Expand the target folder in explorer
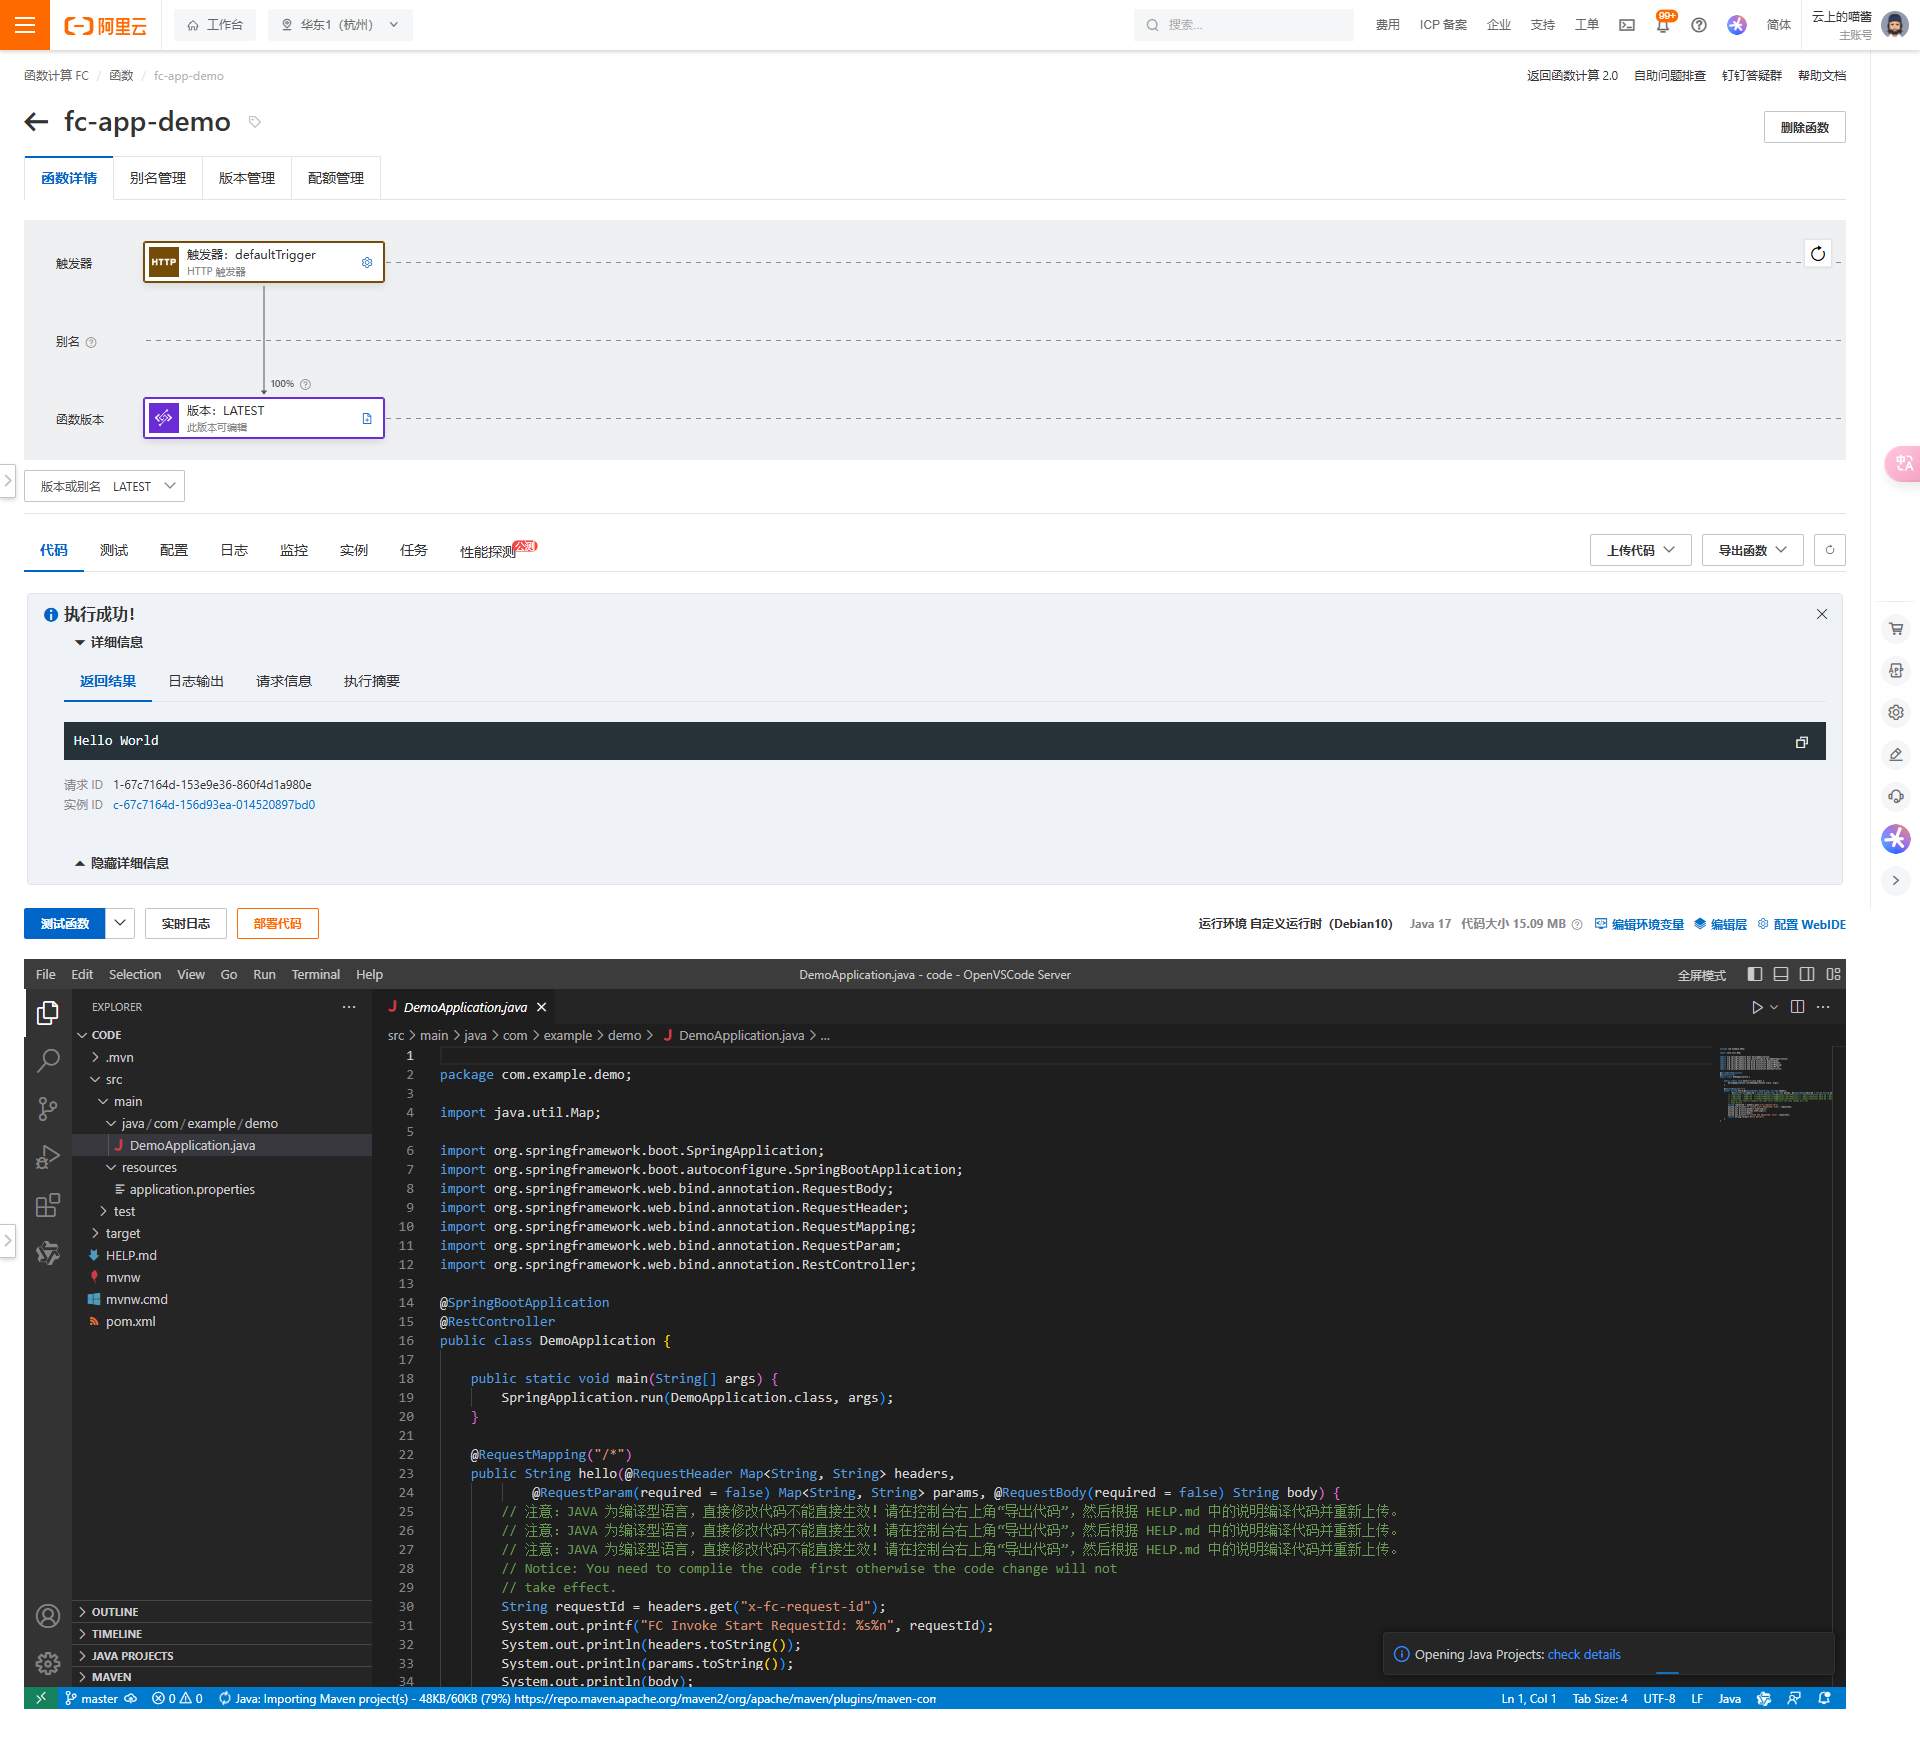 click(x=122, y=1233)
